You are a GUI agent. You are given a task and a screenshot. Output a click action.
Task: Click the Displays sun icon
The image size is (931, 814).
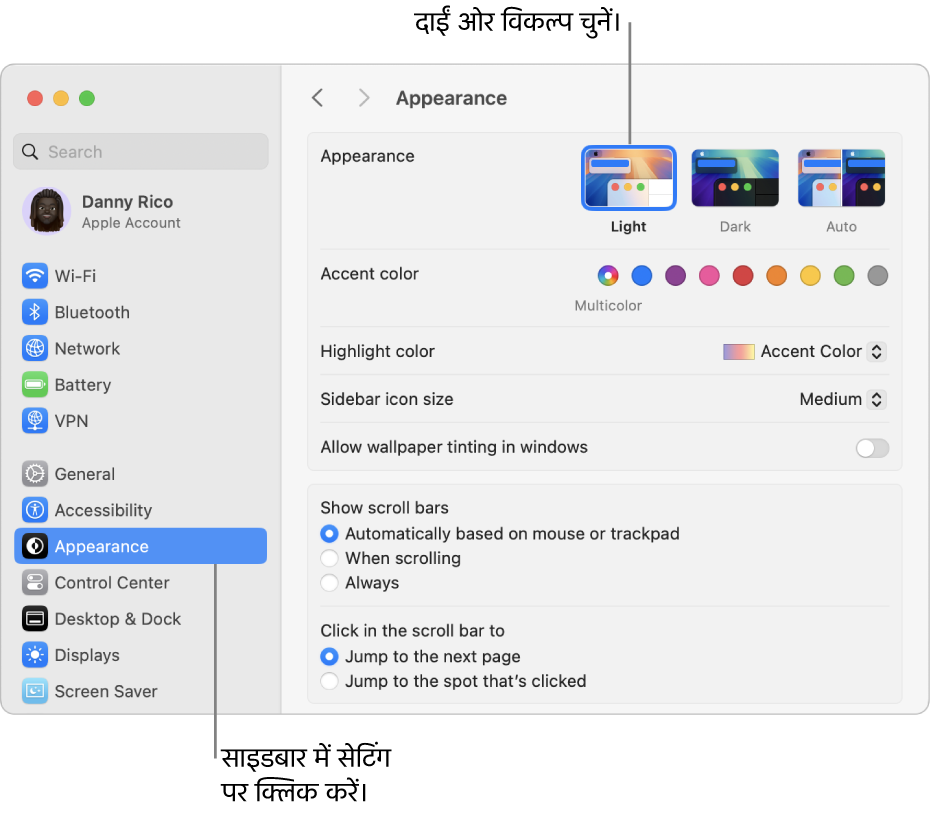click(35, 654)
